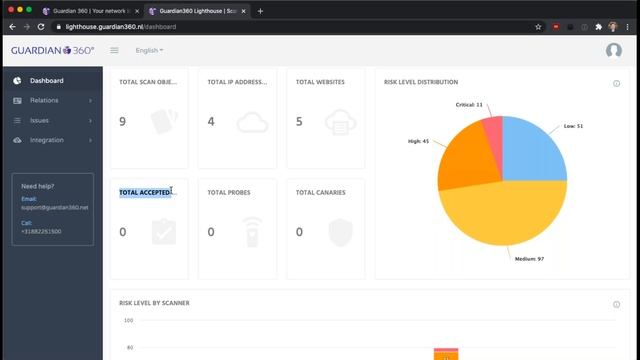Click the Integration cloud icon in sidebar

pos(17,140)
